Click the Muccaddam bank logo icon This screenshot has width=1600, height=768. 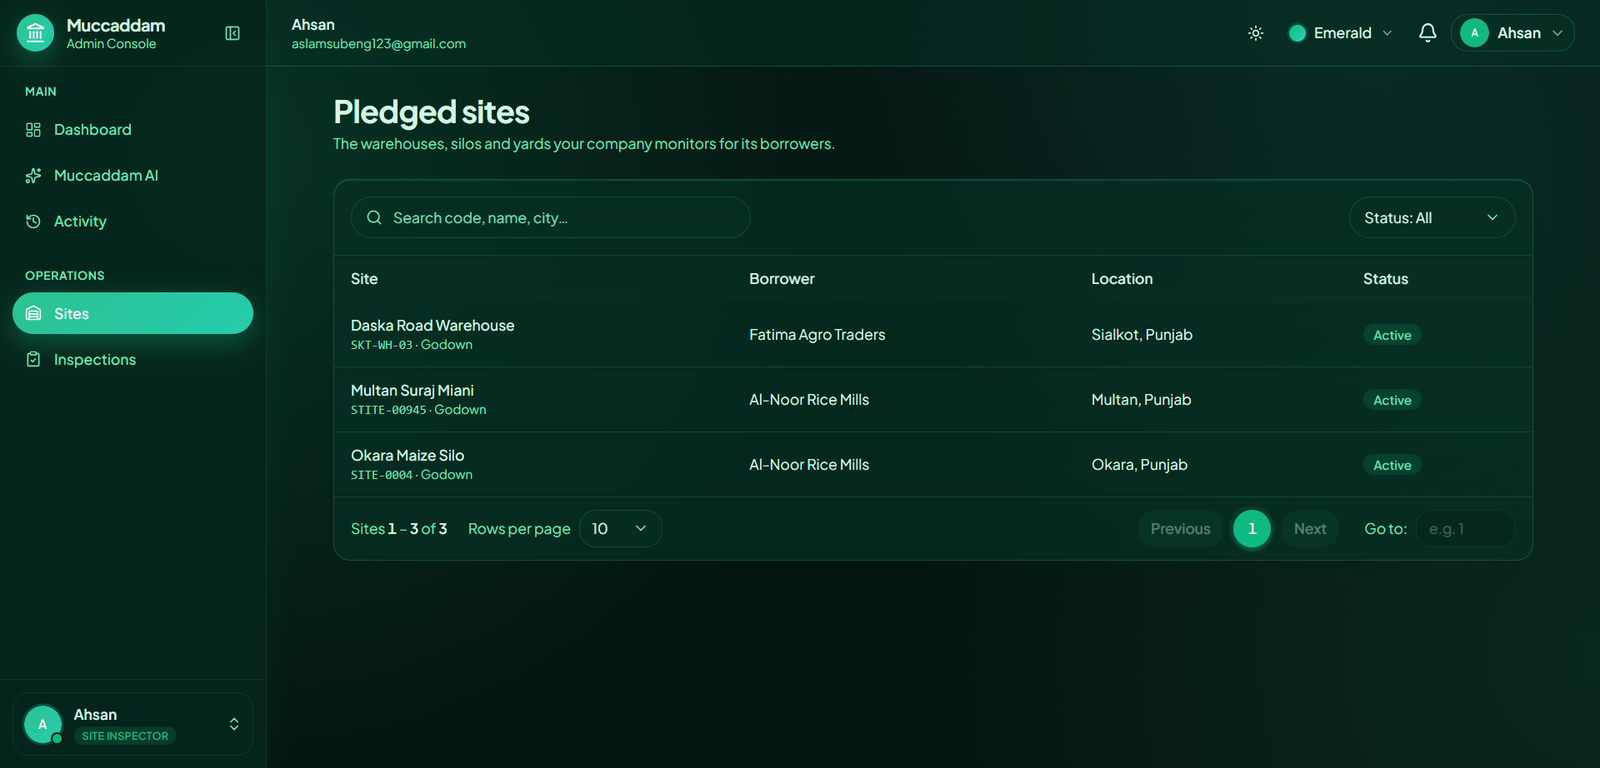point(36,33)
